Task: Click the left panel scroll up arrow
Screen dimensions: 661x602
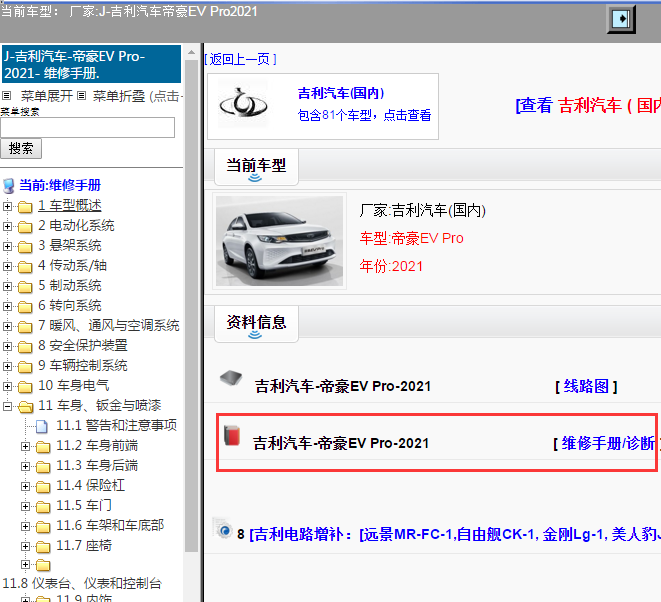Action: pyautogui.click(x=191, y=52)
